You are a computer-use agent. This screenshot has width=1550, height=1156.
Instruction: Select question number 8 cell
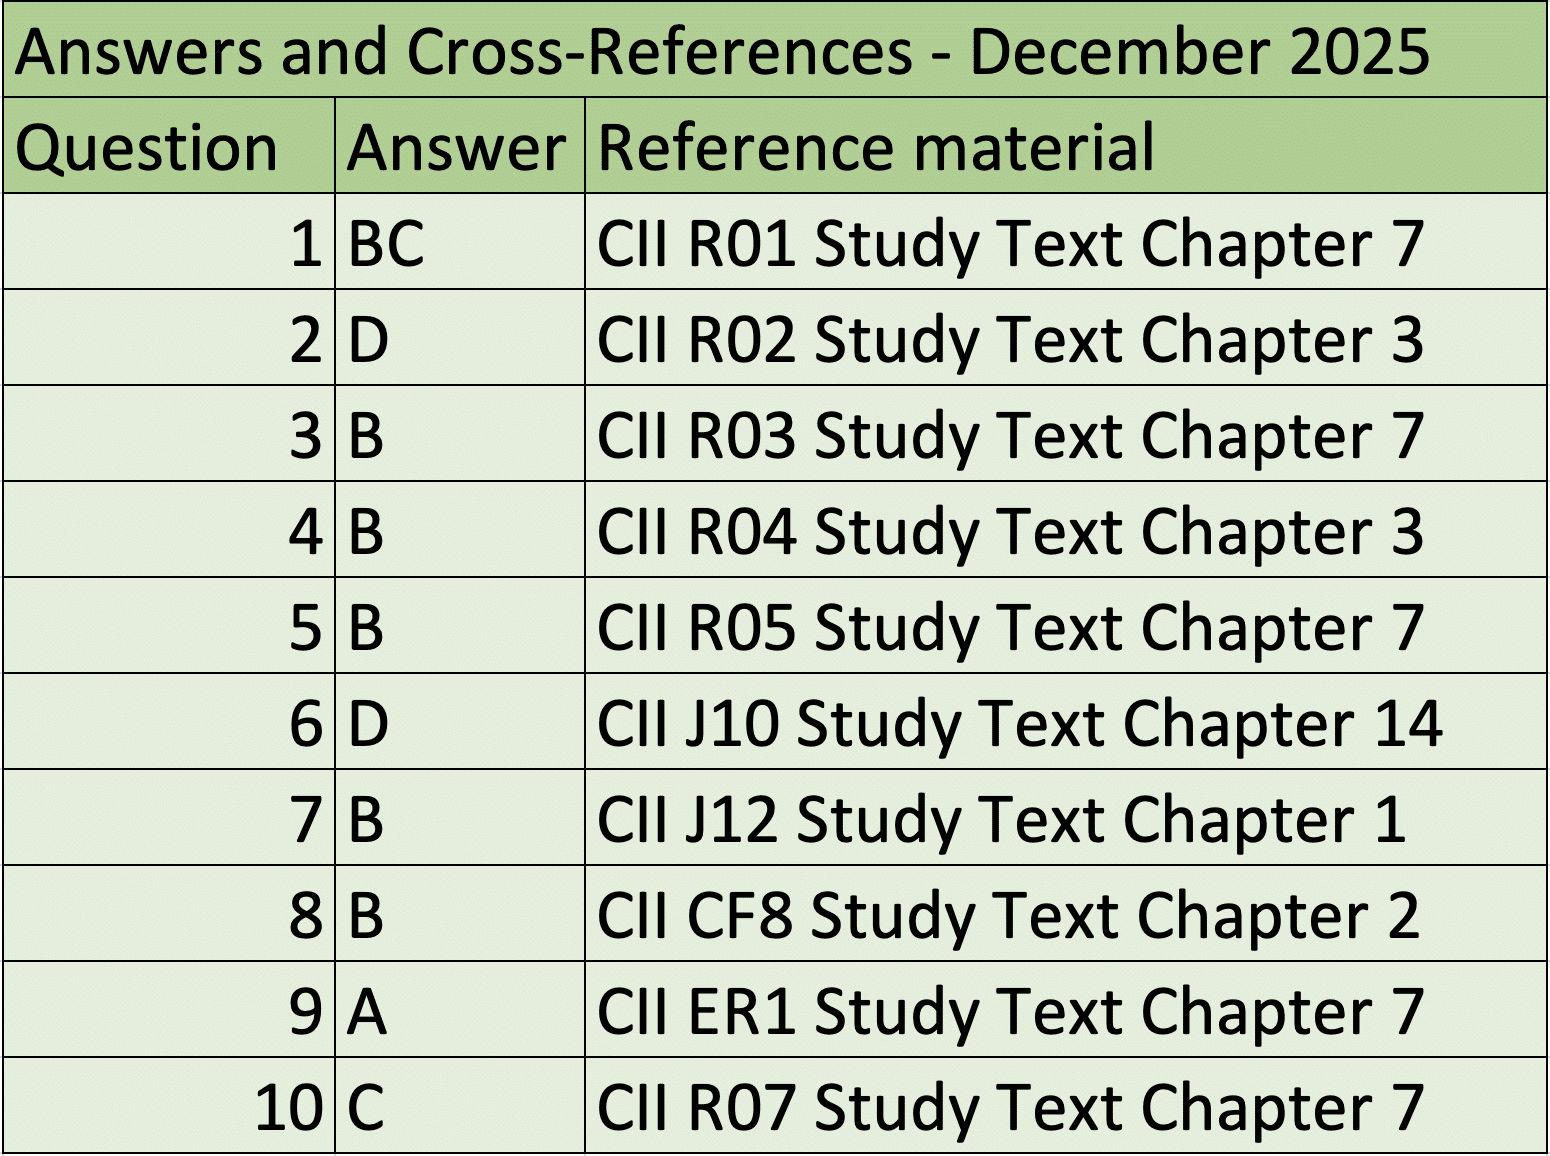click(168, 914)
